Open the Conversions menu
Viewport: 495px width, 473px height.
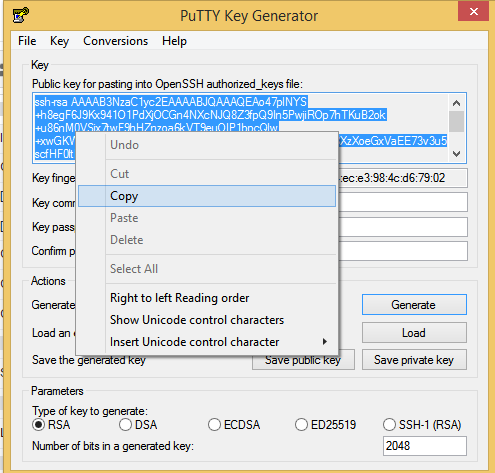[115, 41]
